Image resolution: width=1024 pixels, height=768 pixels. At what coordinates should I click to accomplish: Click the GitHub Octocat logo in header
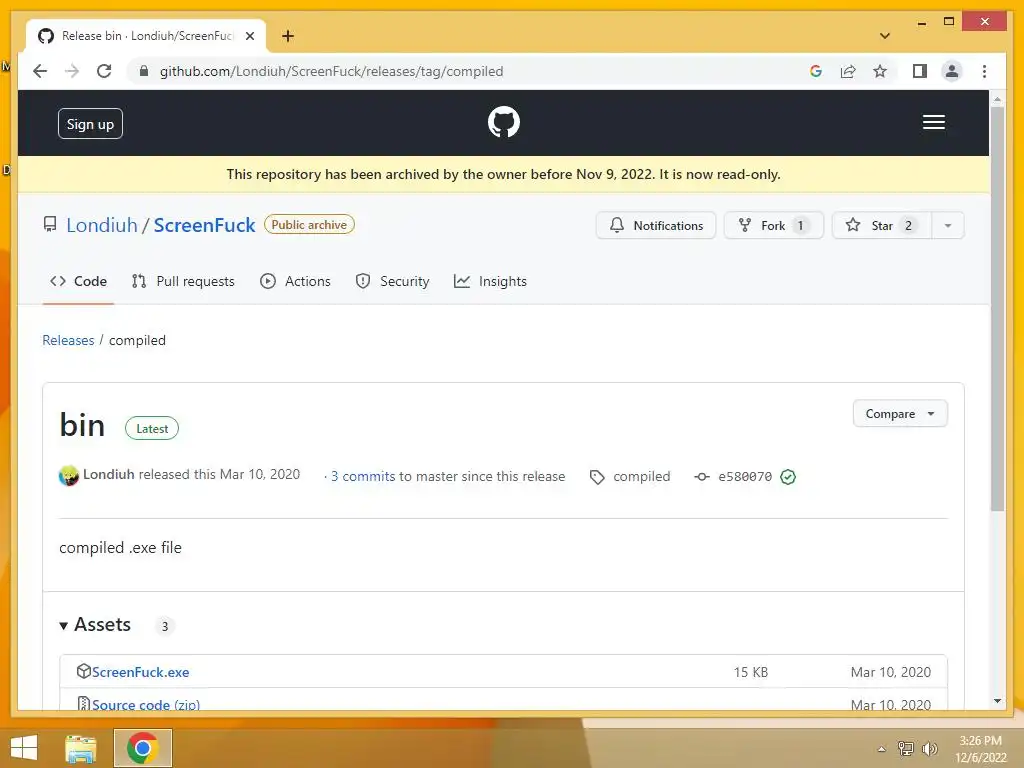coord(504,122)
